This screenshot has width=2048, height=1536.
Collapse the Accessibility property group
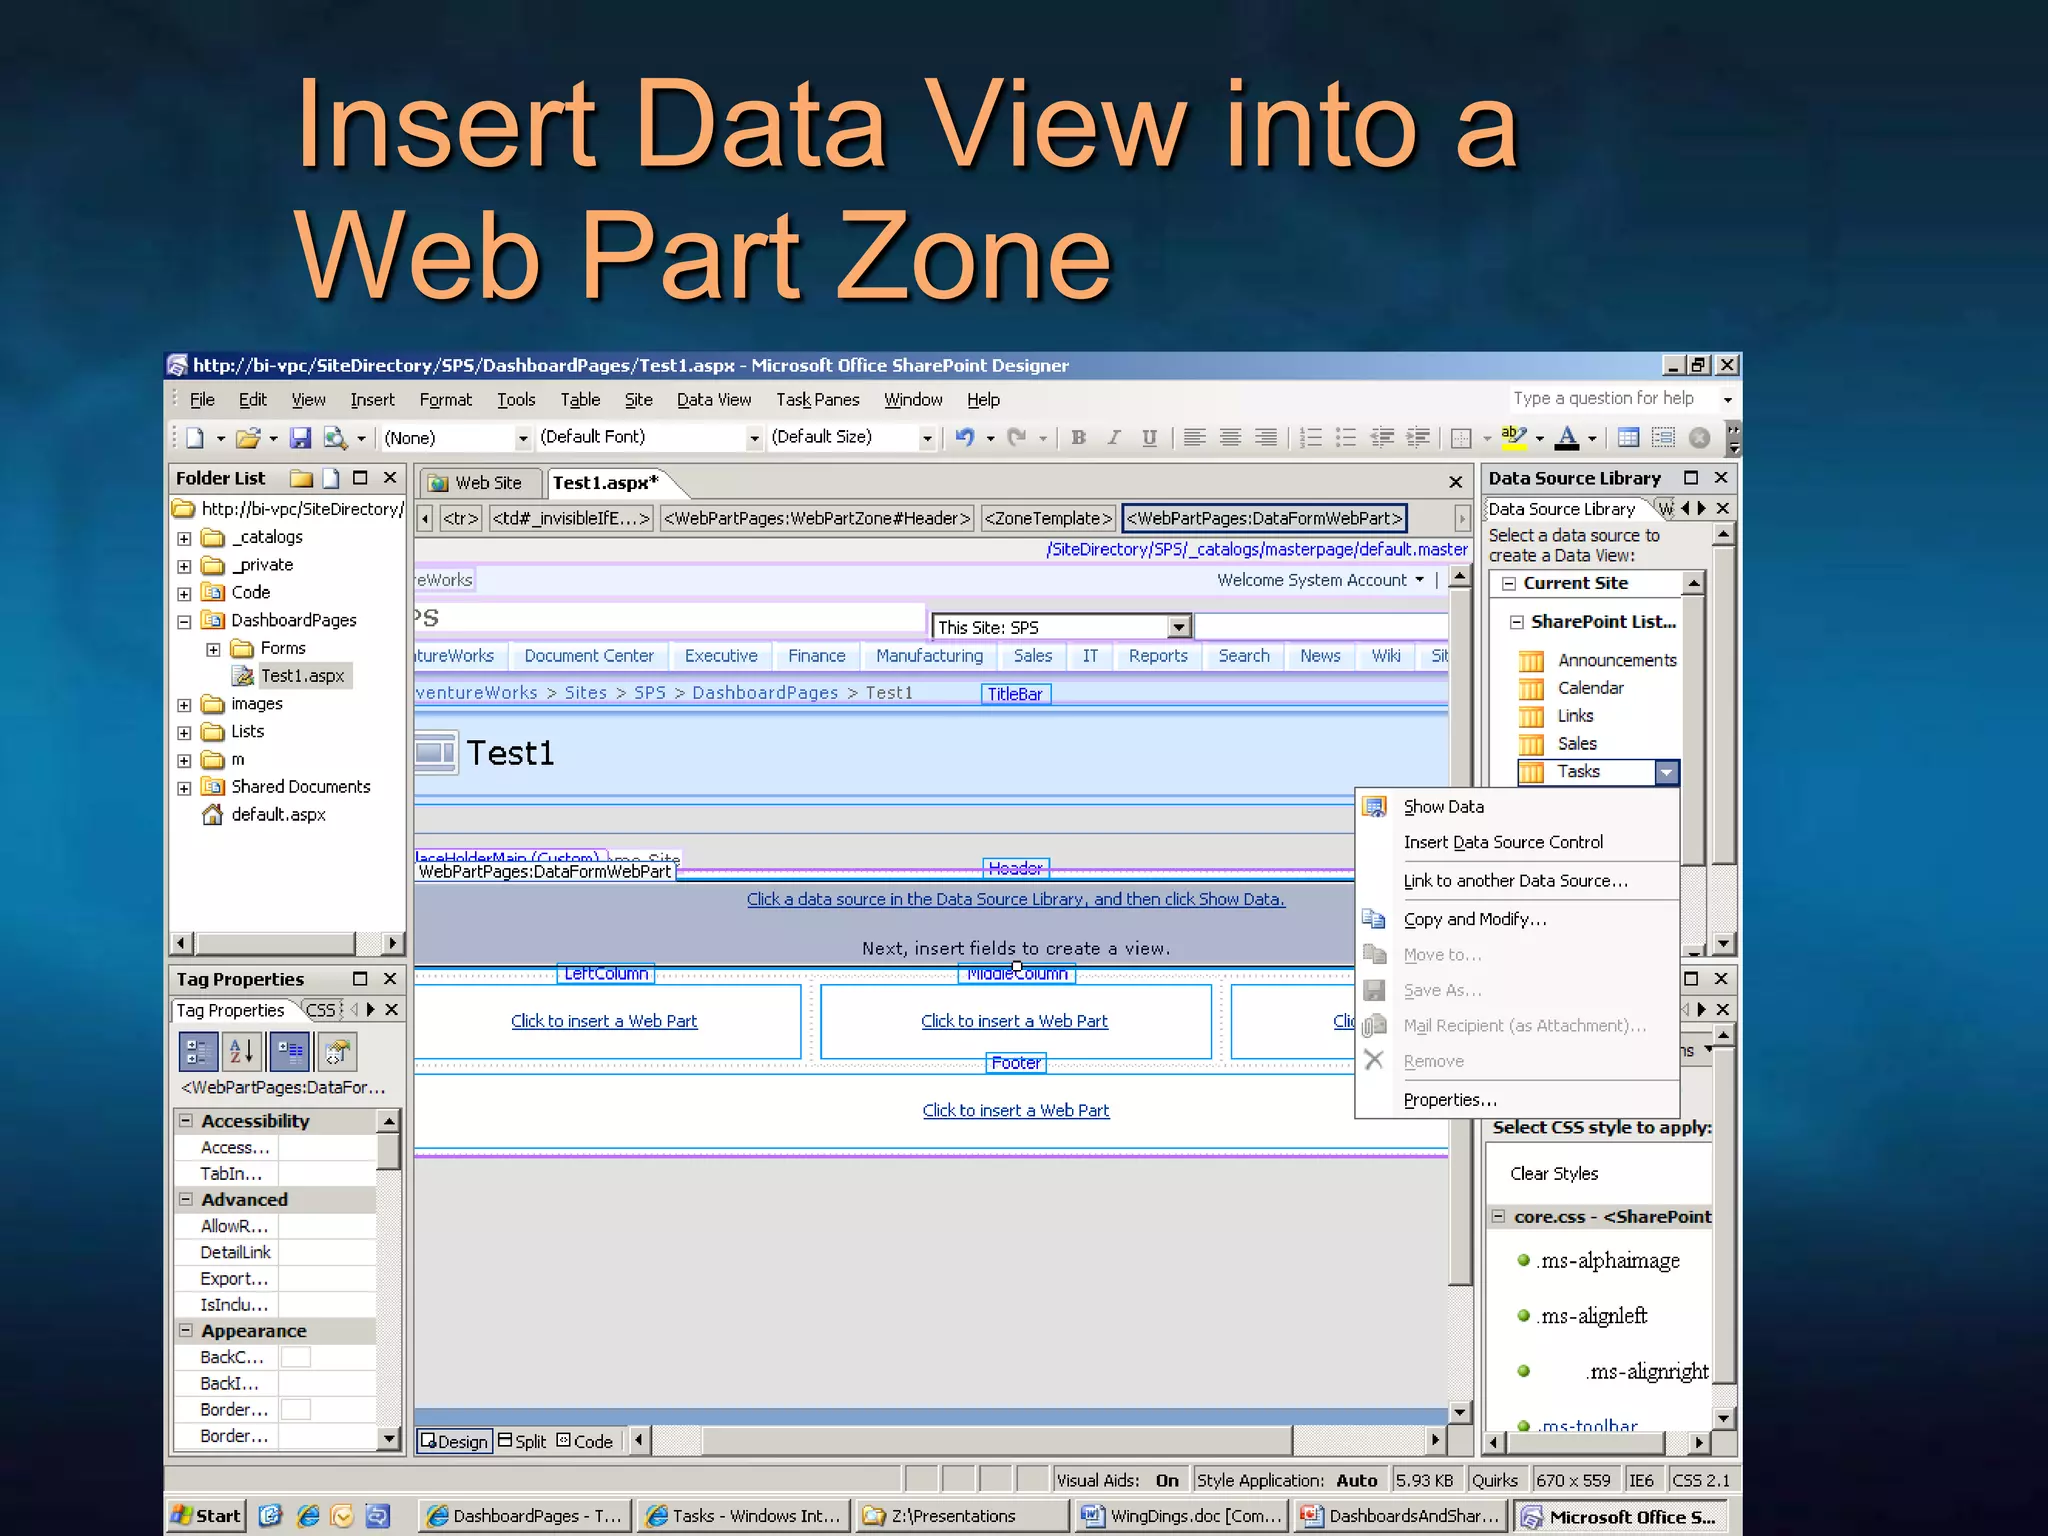(x=186, y=1121)
